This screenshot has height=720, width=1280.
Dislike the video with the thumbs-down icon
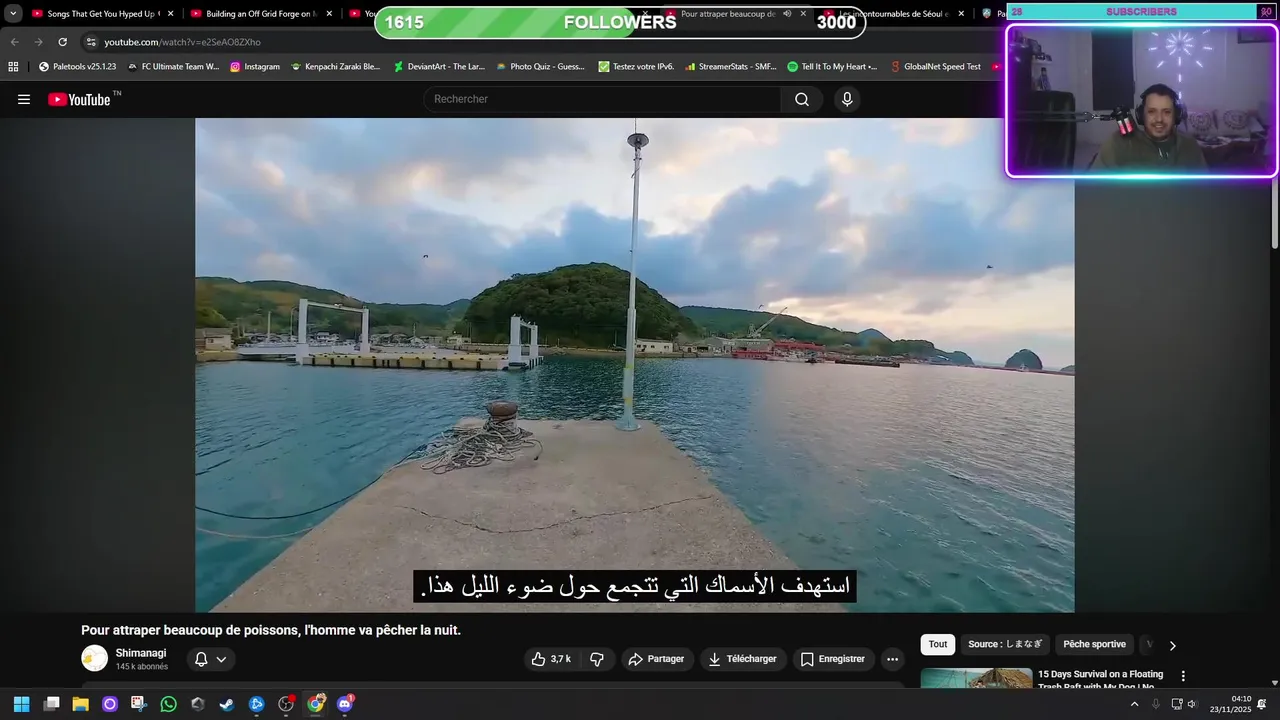(597, 659)
